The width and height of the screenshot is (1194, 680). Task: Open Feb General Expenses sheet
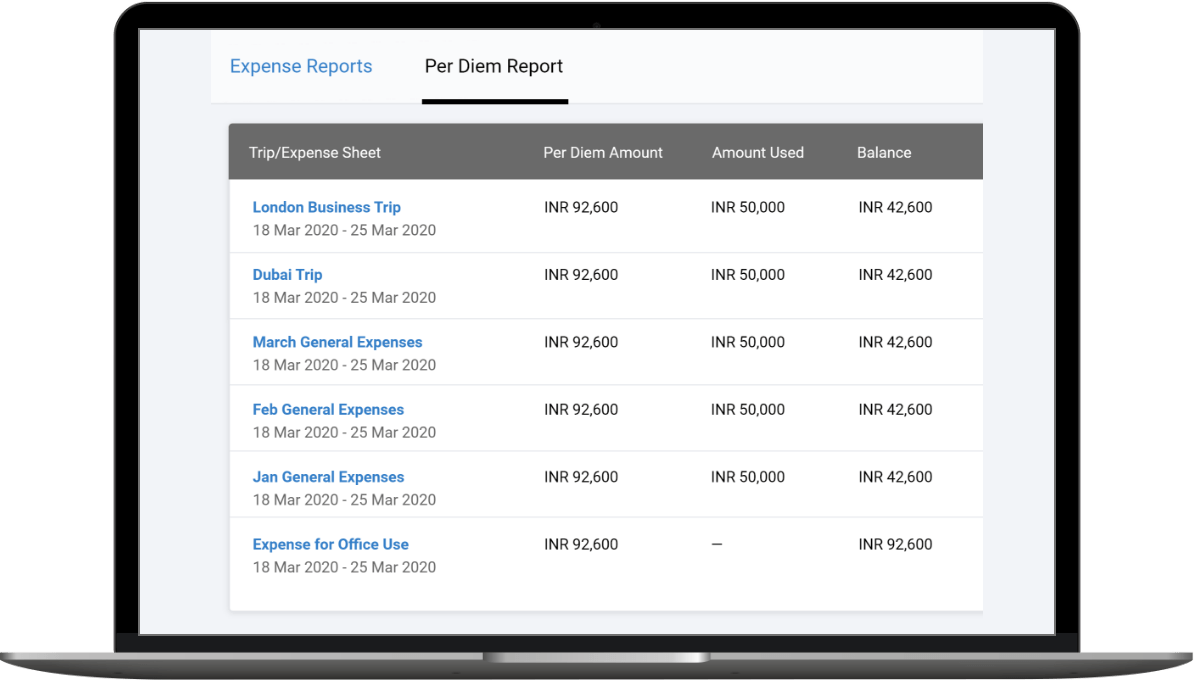[x=328, y=410]
